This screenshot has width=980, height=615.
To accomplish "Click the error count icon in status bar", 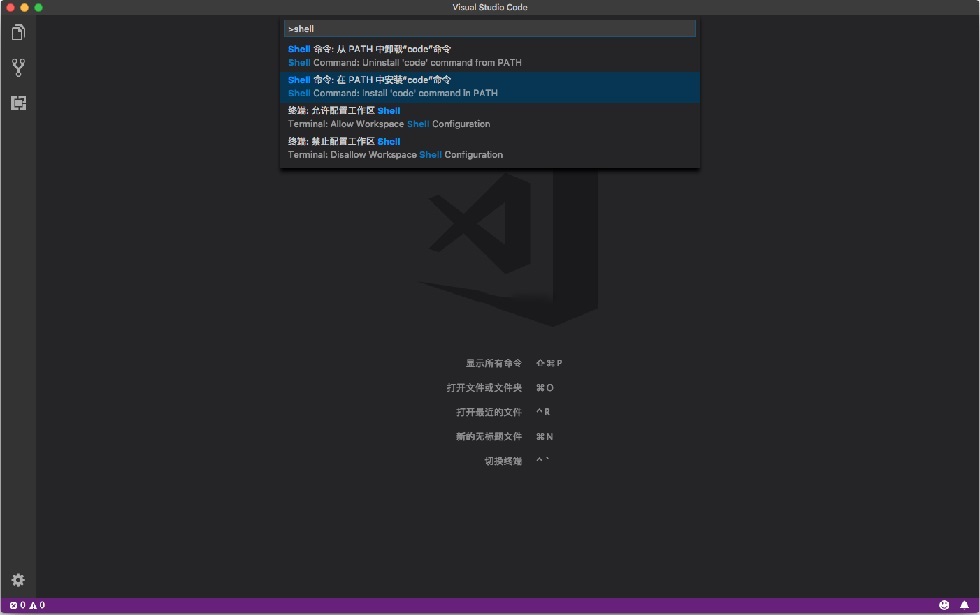I will point(17,605).
